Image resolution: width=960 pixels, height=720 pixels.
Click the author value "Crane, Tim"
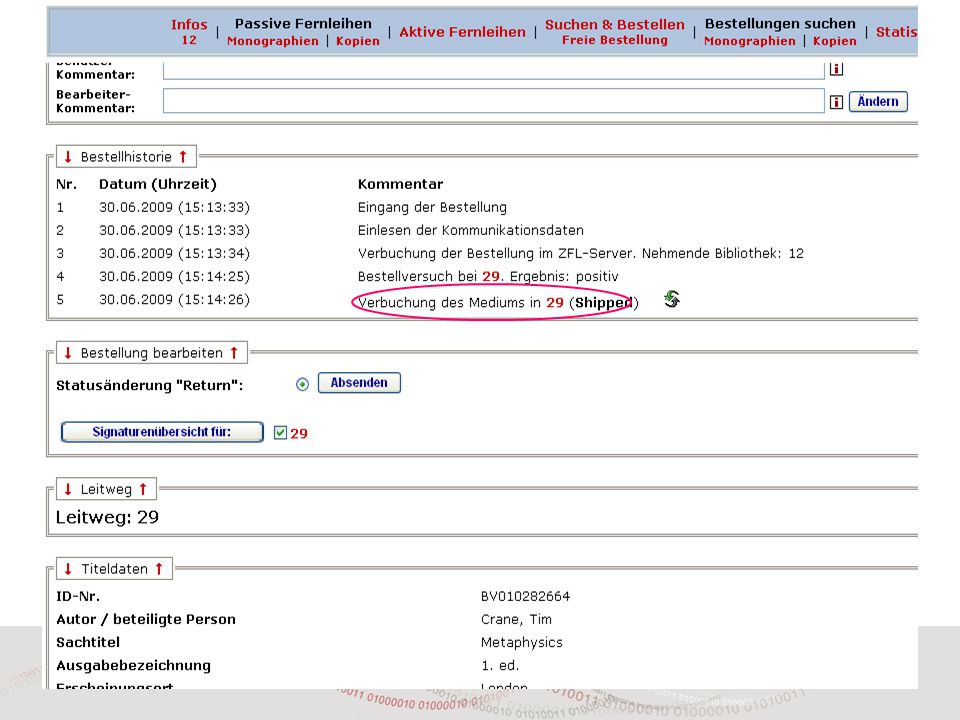pyautogui.click(x=516, y=620)
